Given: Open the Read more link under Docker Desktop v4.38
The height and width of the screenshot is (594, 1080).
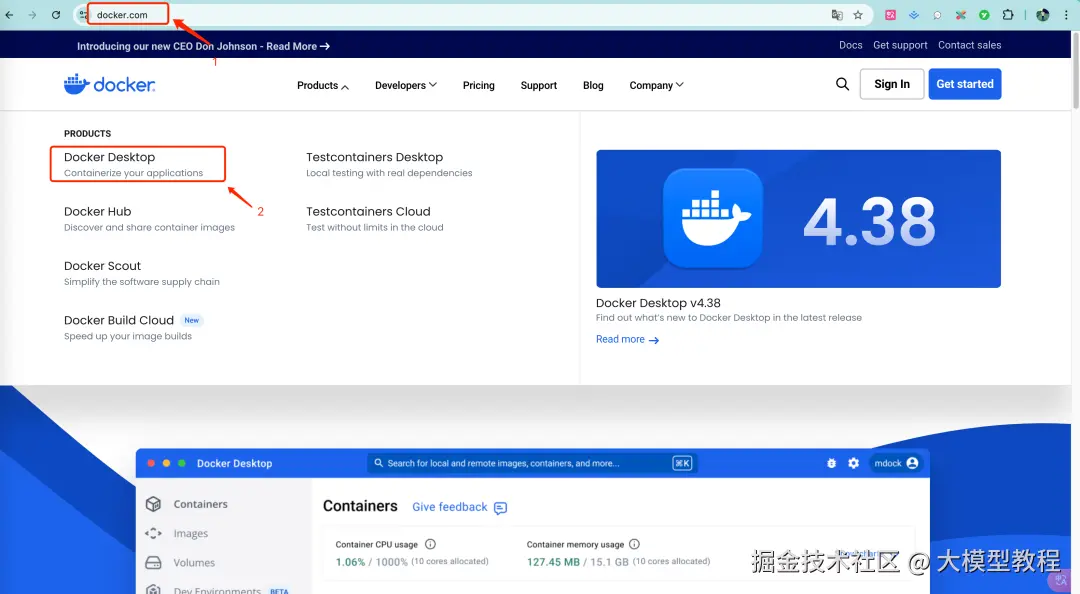Looking at the screenshot, I should 621,339.
